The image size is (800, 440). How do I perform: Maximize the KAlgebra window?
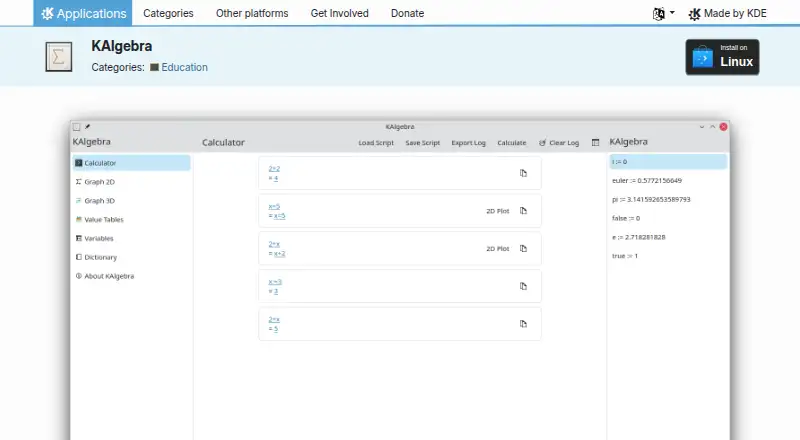click(713, 127)
